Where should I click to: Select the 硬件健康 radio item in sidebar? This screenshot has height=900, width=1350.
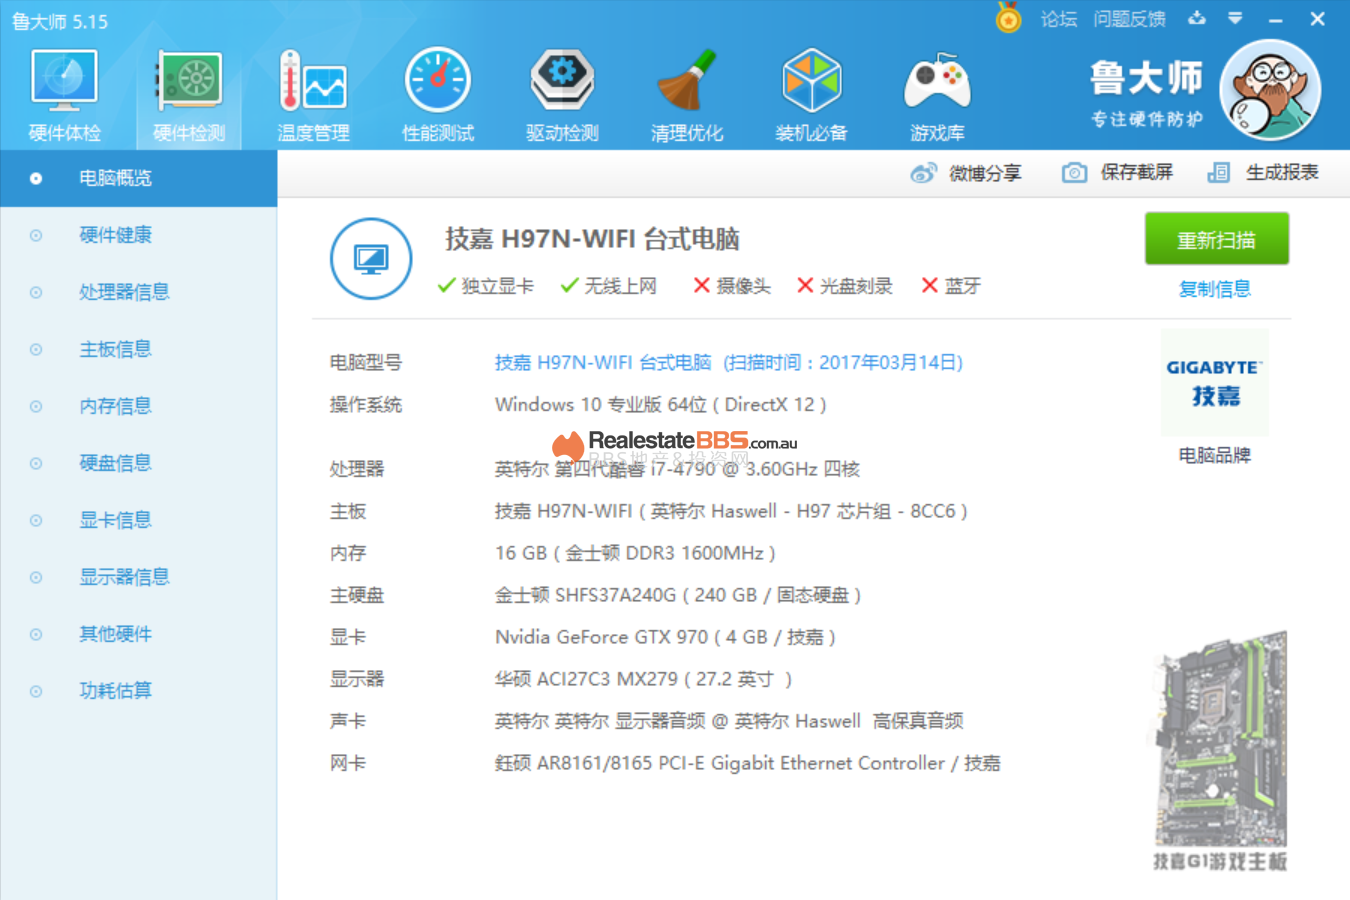point(115,235)
